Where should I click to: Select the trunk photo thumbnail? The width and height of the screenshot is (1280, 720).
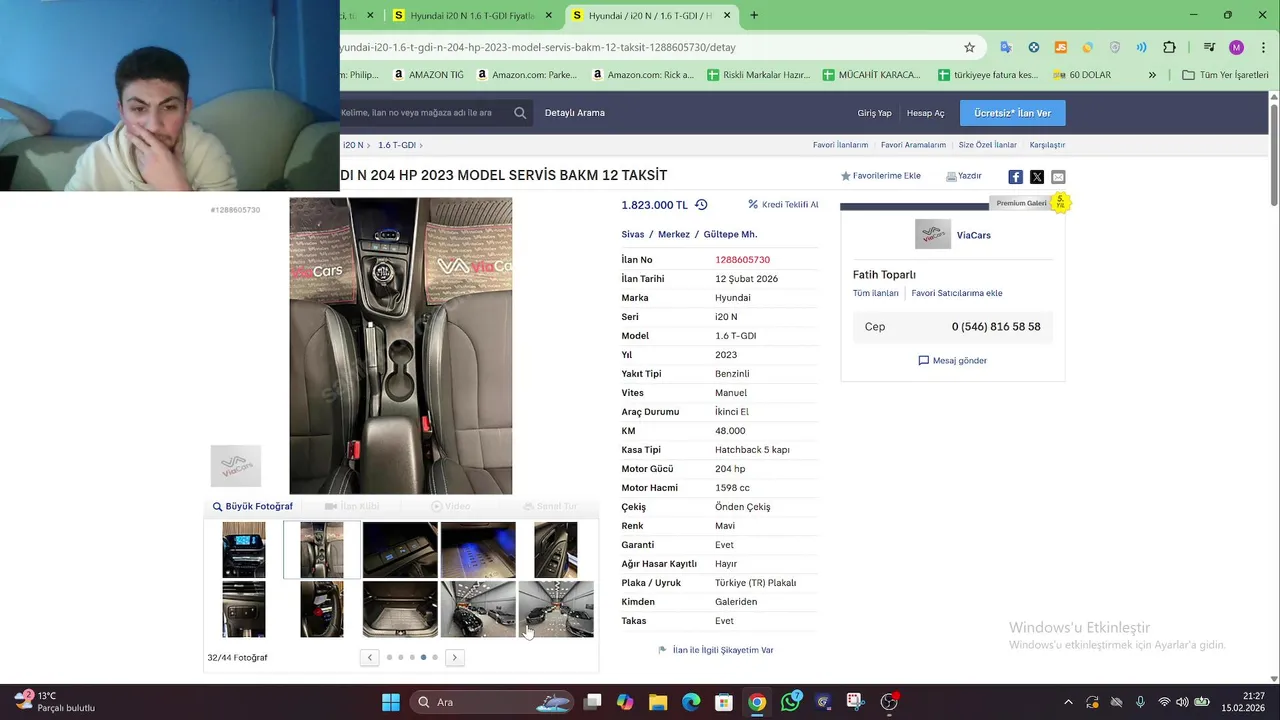(400, 609)
